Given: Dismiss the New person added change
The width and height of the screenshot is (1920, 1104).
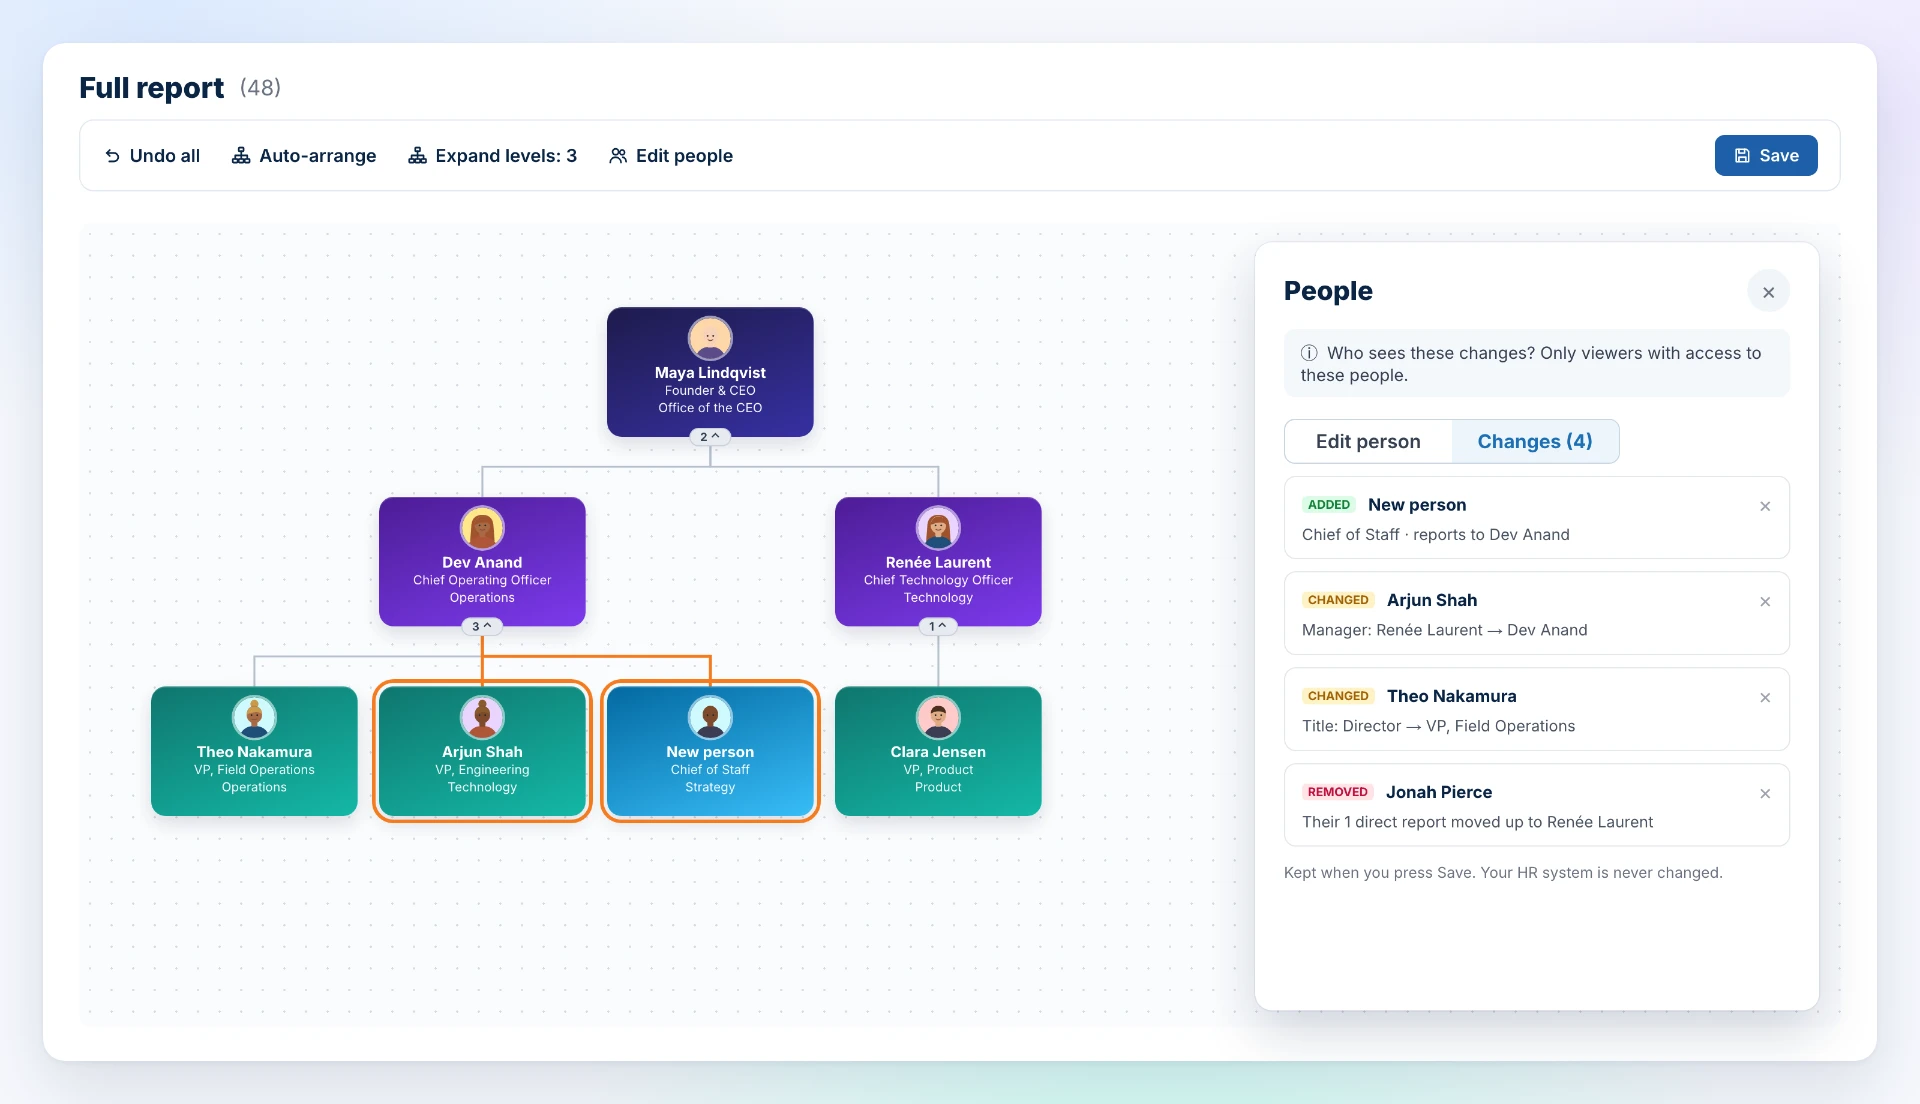Looking at the screenshot, I should click(x=1765, y=506).
